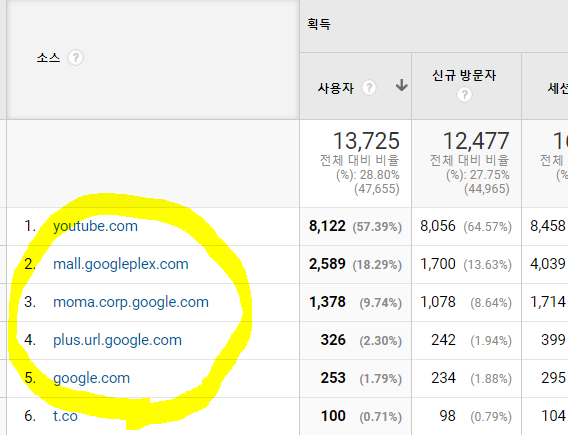Open help icon next to 소스 header
The width and height of the screenshot is (568, 435).
coord(76,58)
